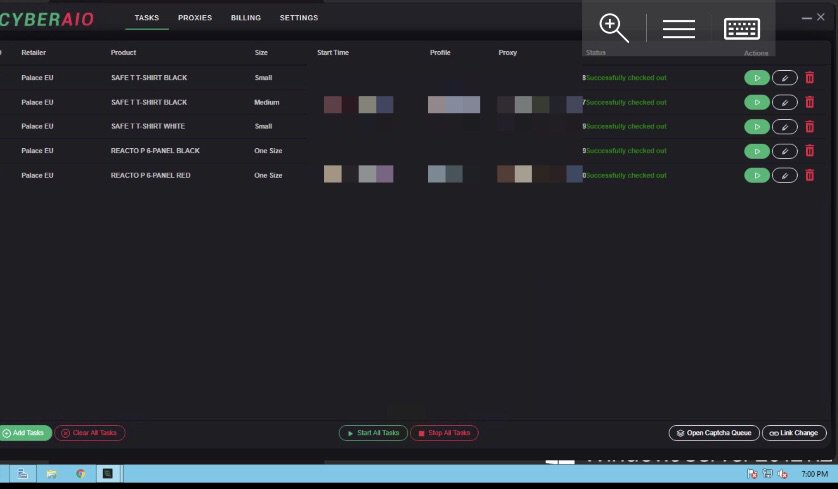Image resolution: width=838 pixels, height=489 pixels.
Task: Edit the SAFE T T-SHIRT BLACK Medium task
Action: tap(785, 103)
